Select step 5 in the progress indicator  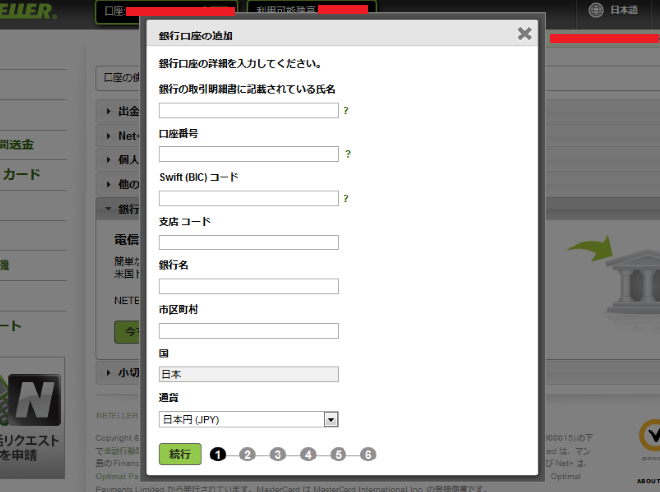click(338, 455)
